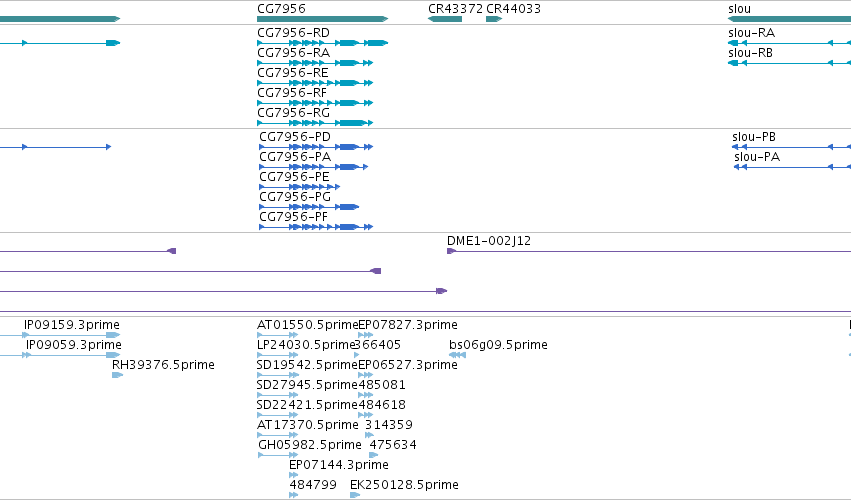
Task: Select EST AT17370.5prime
Action: [x=308, y=425]
